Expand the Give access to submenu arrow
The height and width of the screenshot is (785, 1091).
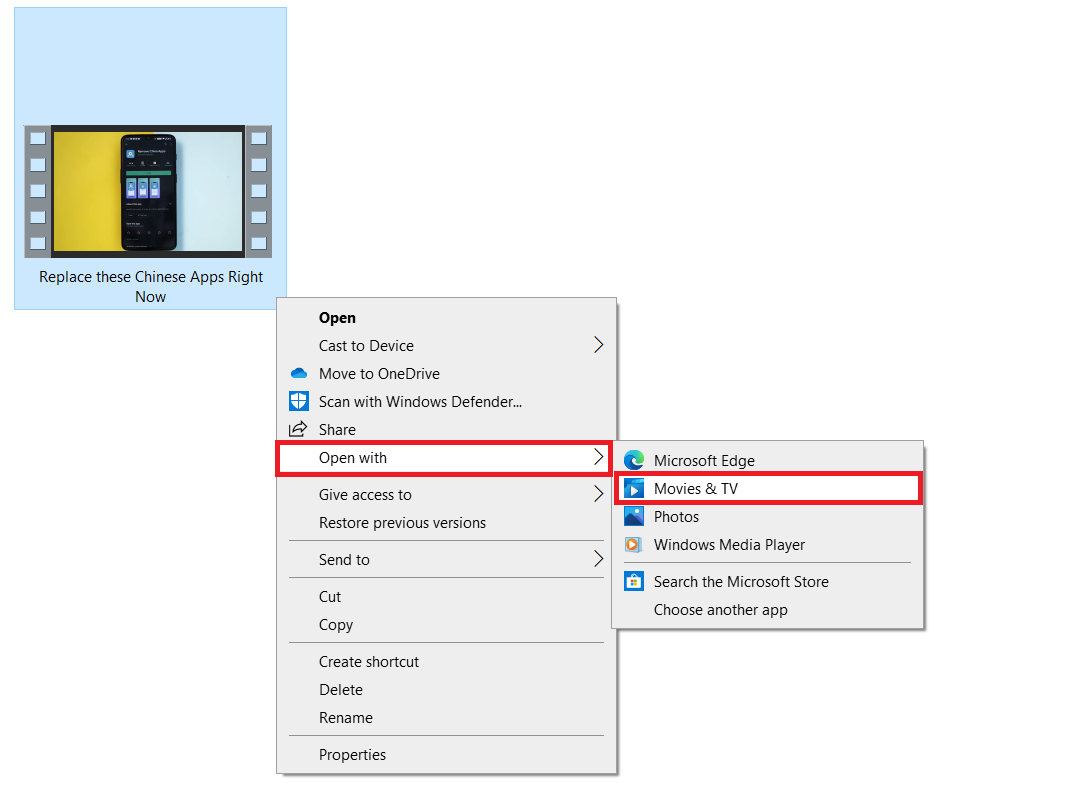[598, 494]
